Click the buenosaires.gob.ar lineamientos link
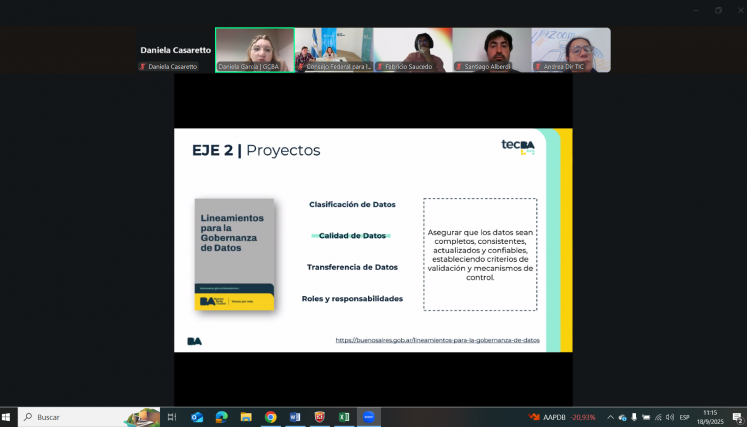This screenshot has height=427, width=747. 437,340
